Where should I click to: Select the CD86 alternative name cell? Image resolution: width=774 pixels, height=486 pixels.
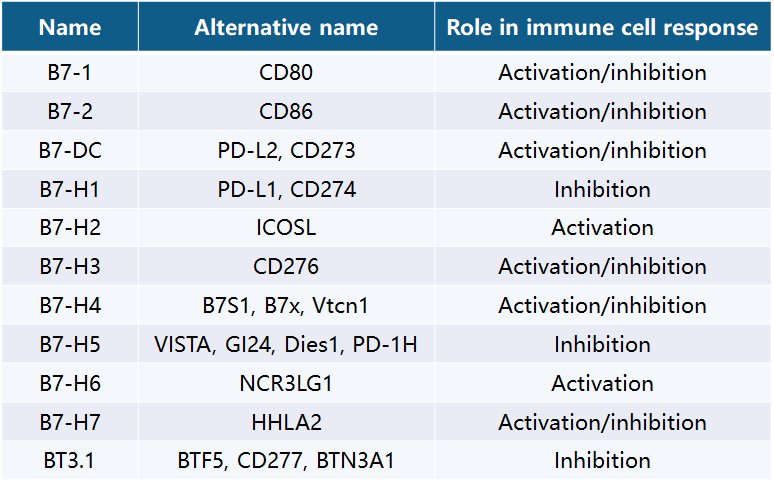coord(285,111)
